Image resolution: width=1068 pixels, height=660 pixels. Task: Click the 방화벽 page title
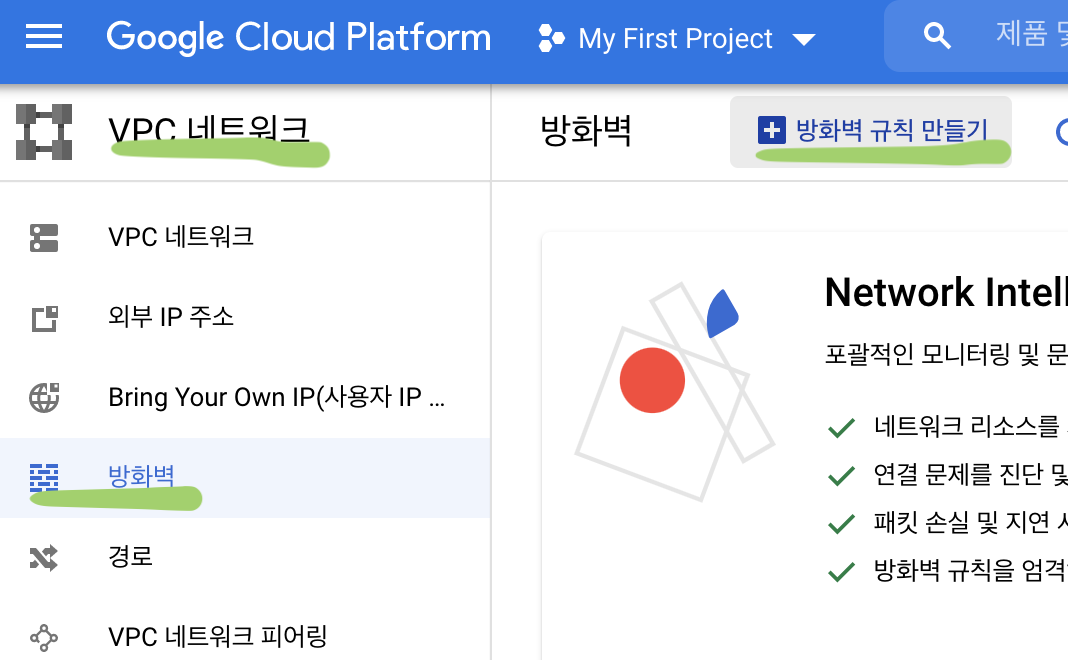(x=586, y=131)
